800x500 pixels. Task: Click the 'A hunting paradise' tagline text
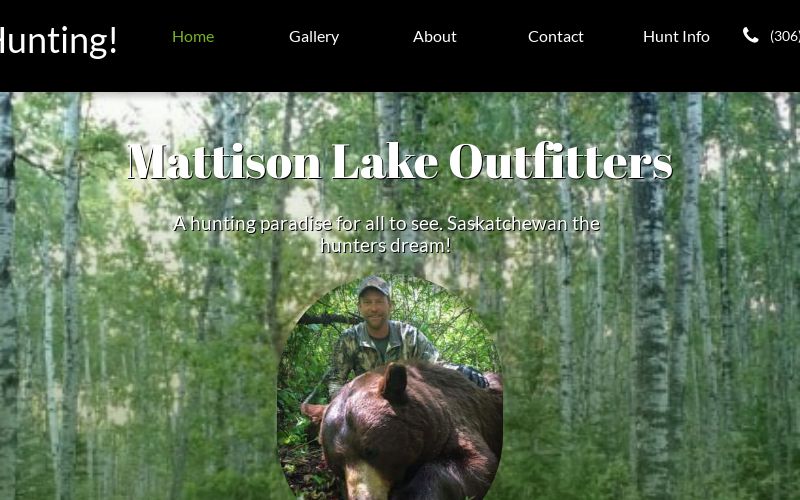[x=386, y=235]
